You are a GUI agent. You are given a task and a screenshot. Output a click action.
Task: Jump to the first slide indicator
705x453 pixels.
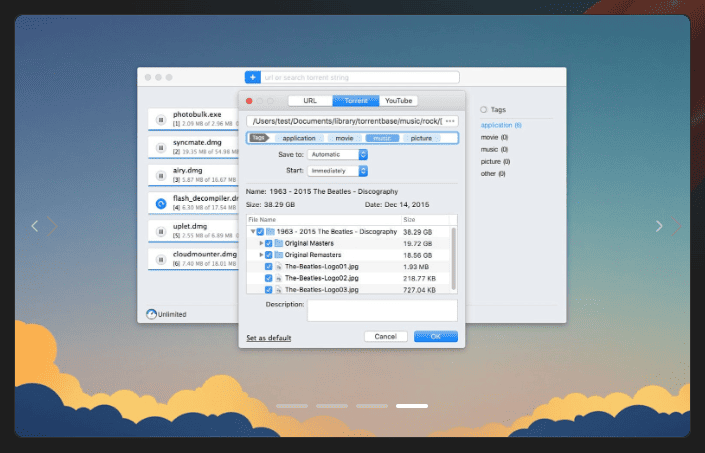point(292,406)
